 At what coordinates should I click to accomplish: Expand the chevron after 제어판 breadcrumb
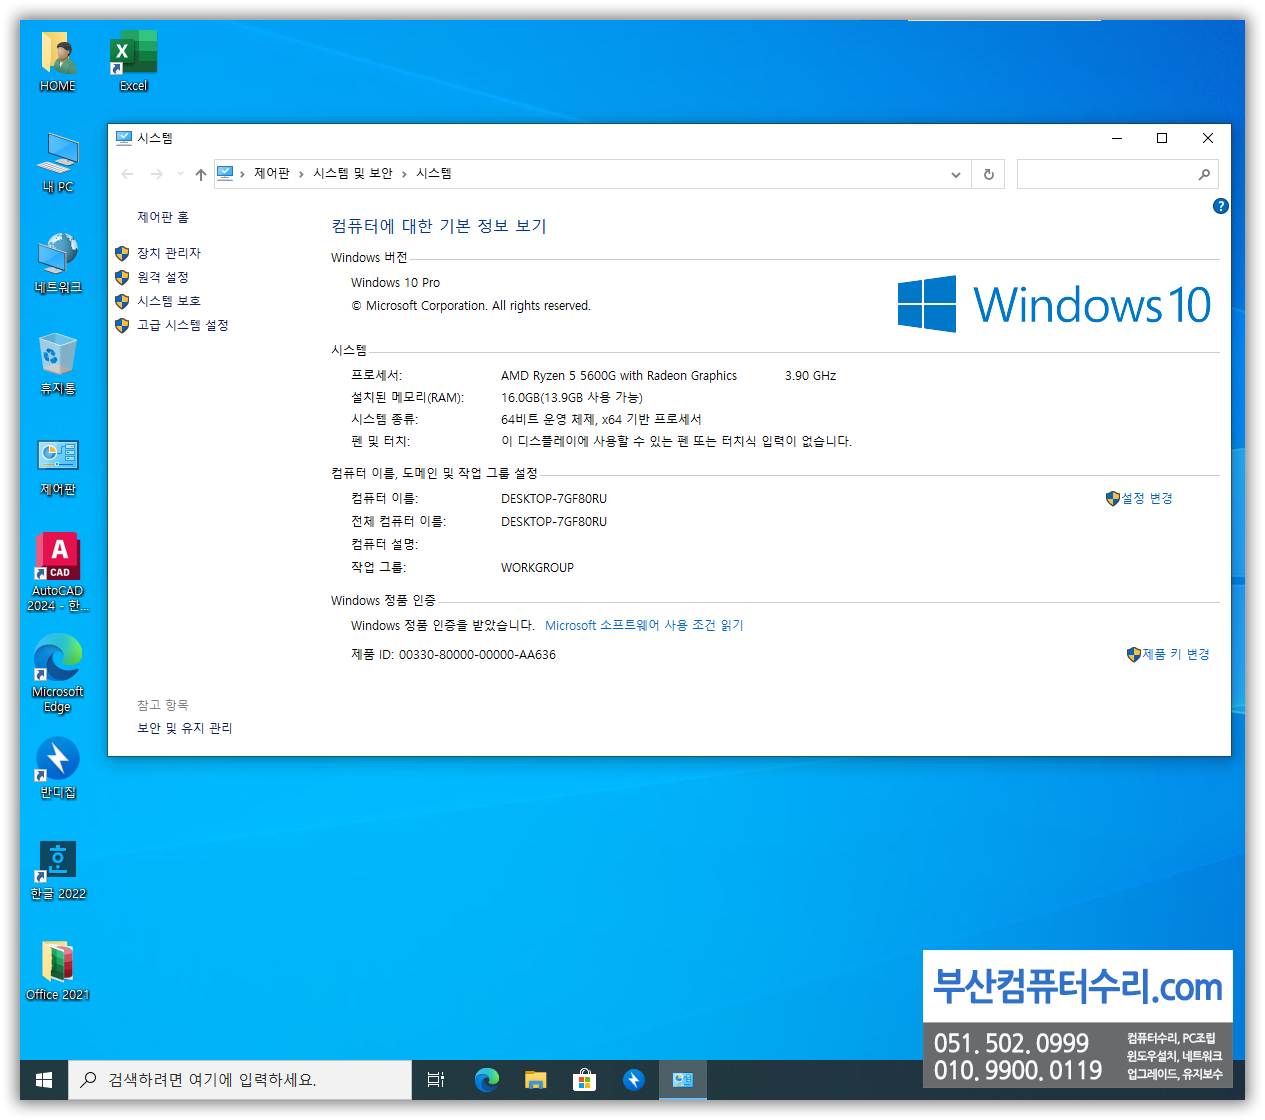click(301, 174)
